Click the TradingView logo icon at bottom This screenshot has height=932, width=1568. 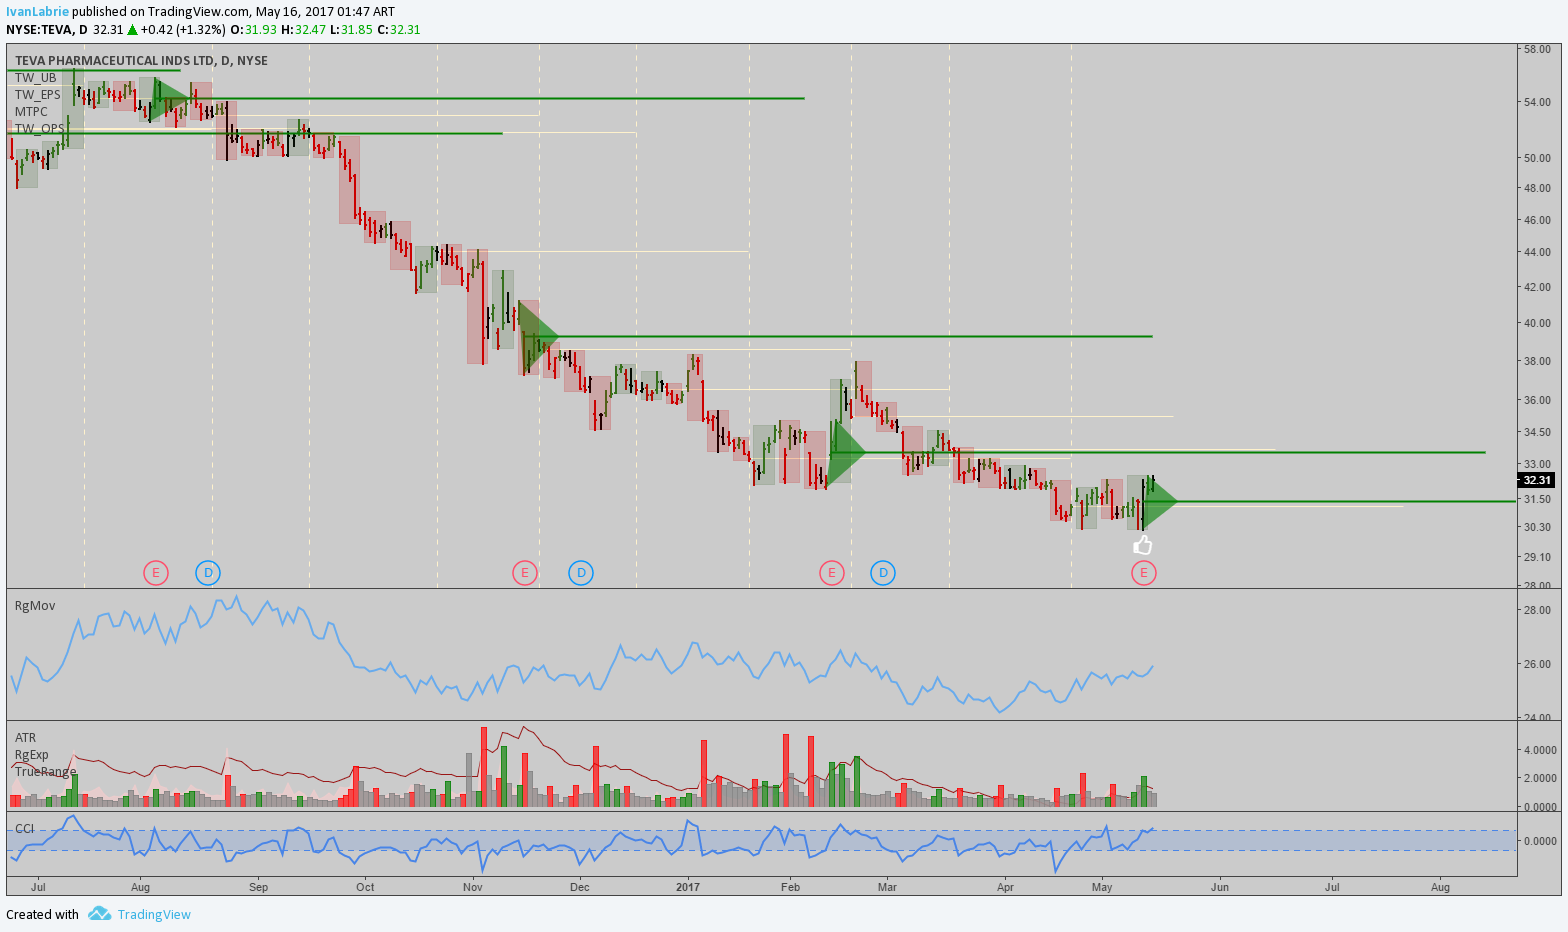(x=98, y=914)
